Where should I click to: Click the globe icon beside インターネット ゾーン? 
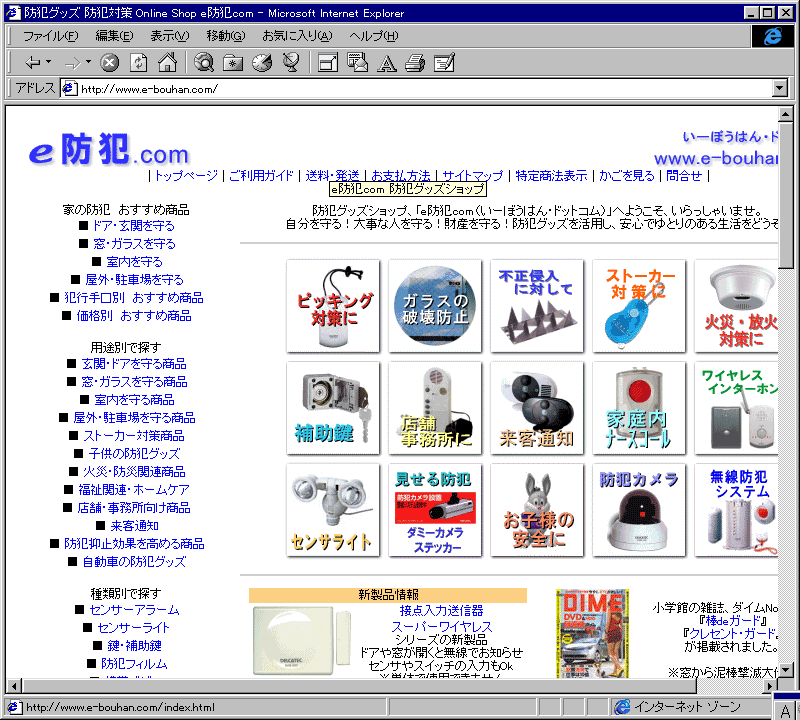click(x=622, y=707)
